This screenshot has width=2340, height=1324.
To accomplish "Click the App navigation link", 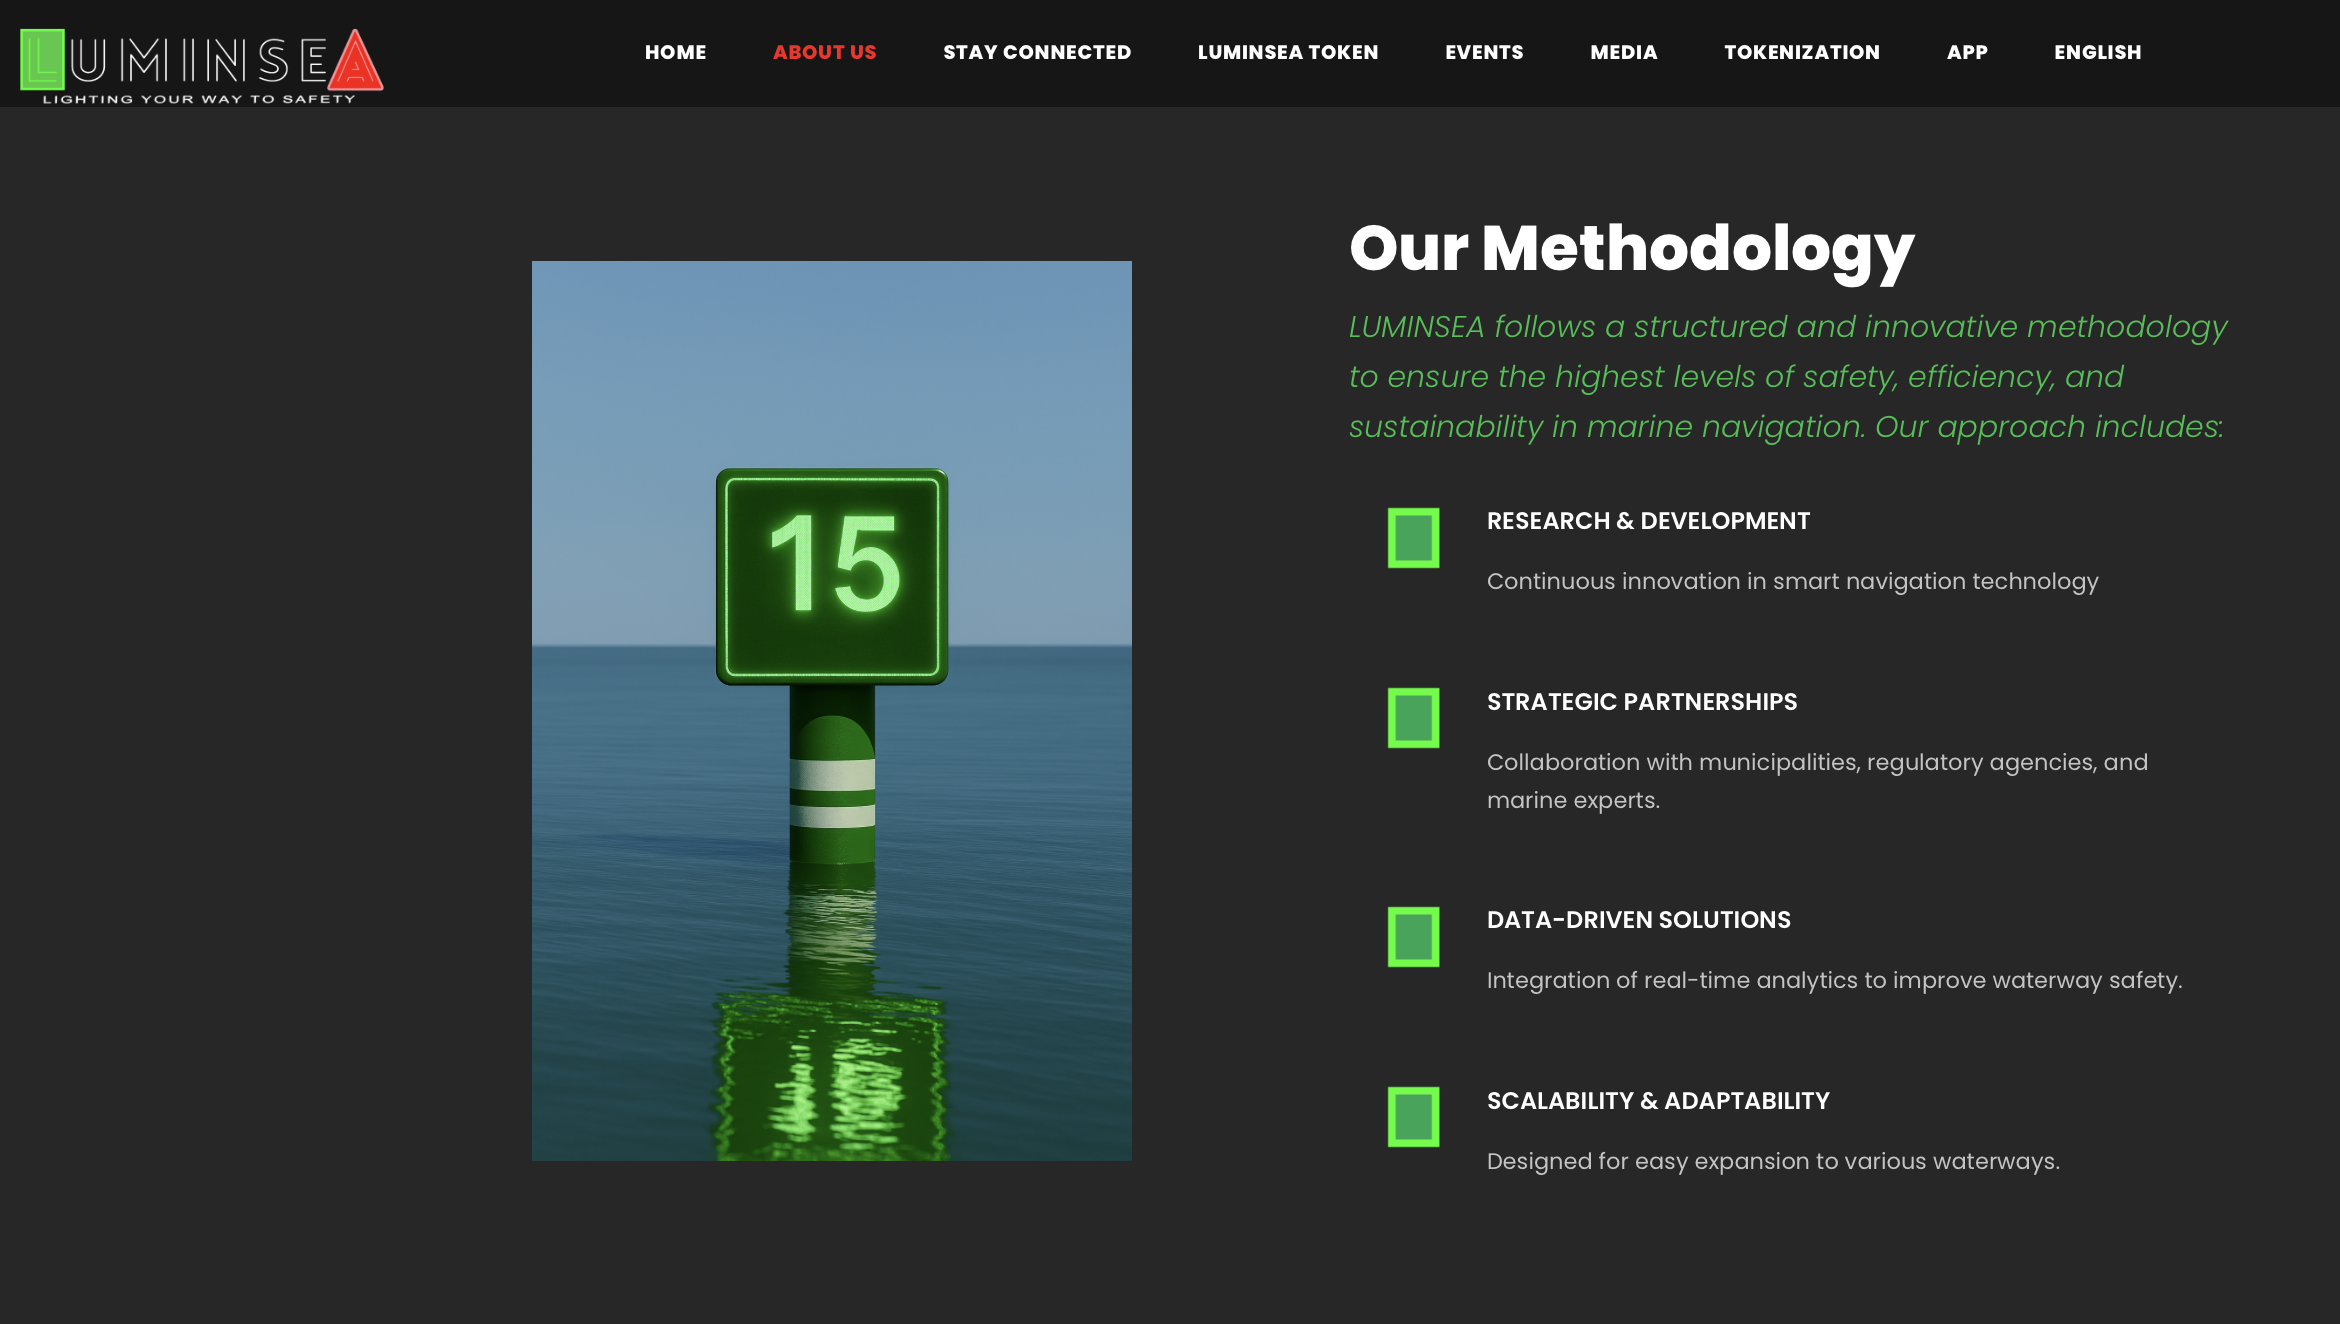I will pyautogui.click(x=1966, y=52).
